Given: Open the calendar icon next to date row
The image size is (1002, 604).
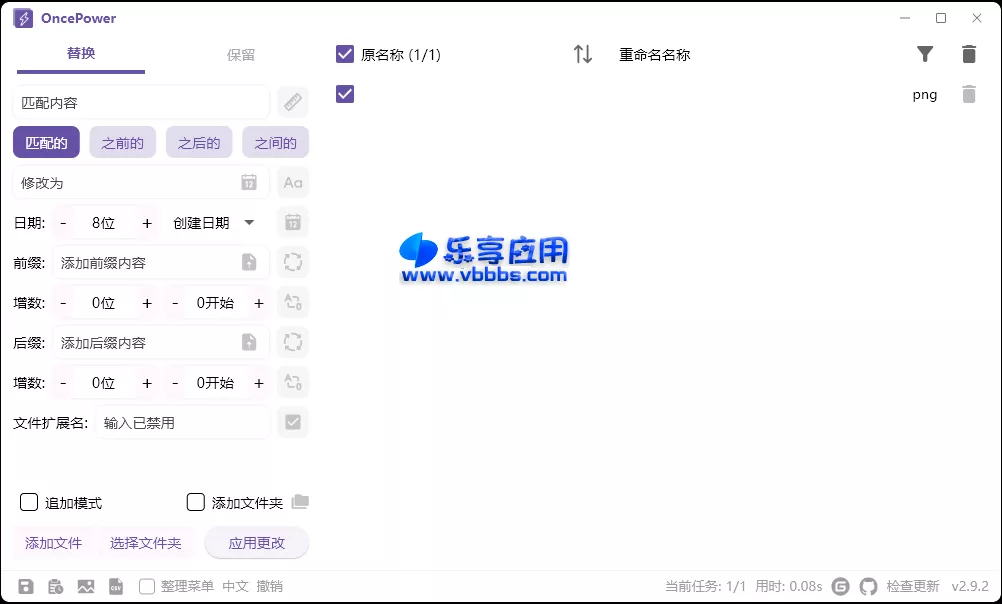Looking at the screenshot, I should pyautogui.click(x=292, y=222).
